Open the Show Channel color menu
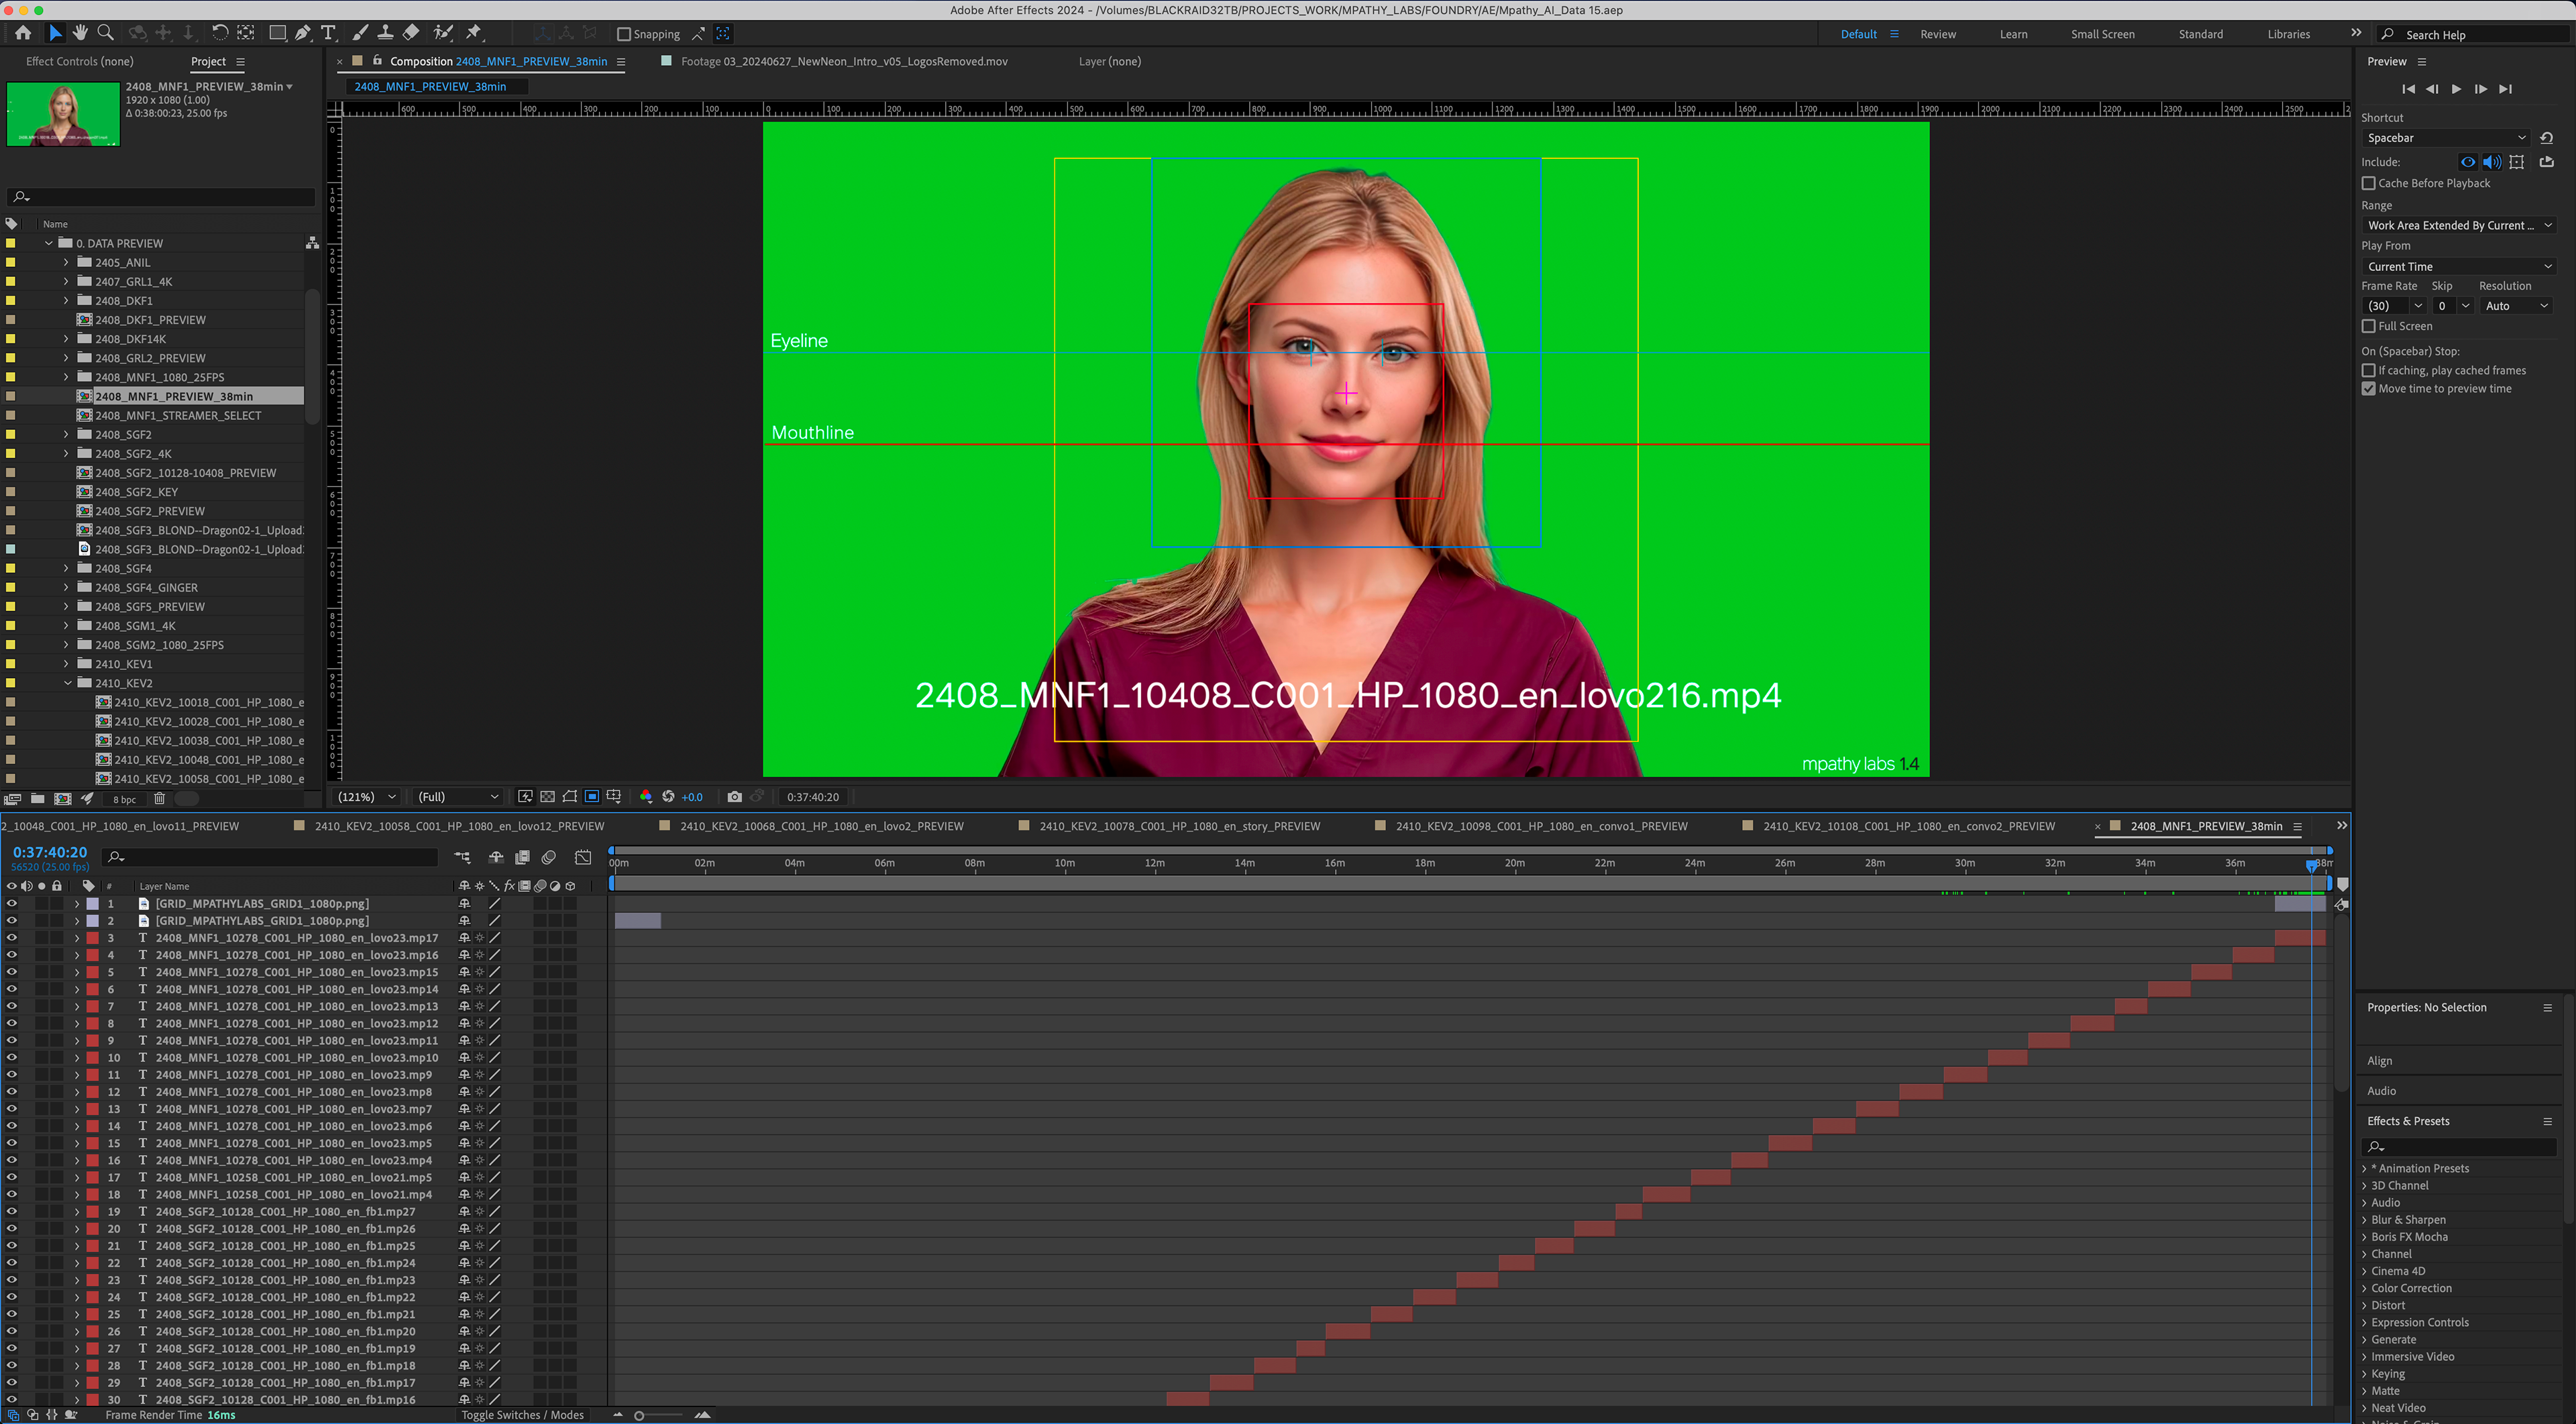 [646, 797]
